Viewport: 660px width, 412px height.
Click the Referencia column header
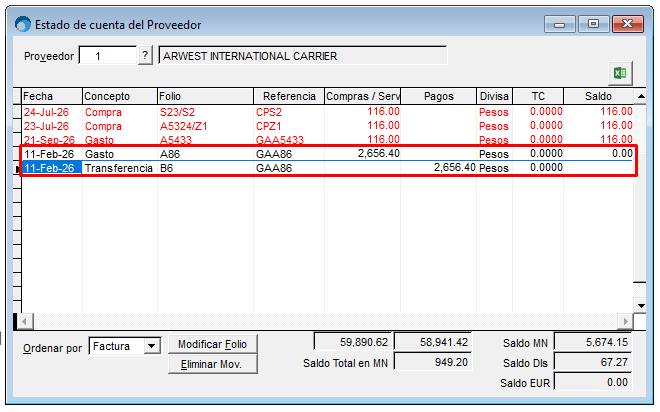289,96
